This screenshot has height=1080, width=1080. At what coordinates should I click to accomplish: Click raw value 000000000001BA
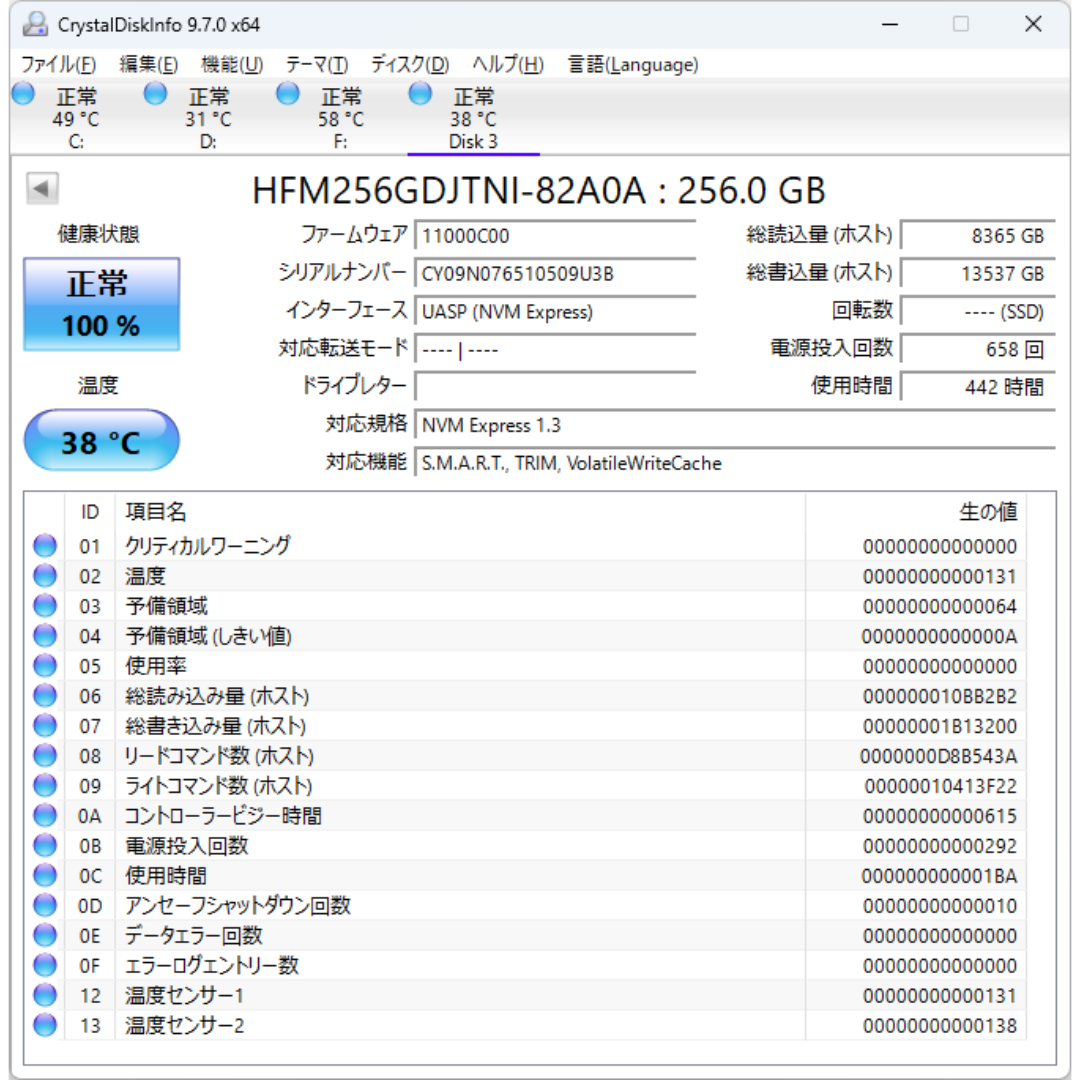pyautogui.click(x=939, y=876)
